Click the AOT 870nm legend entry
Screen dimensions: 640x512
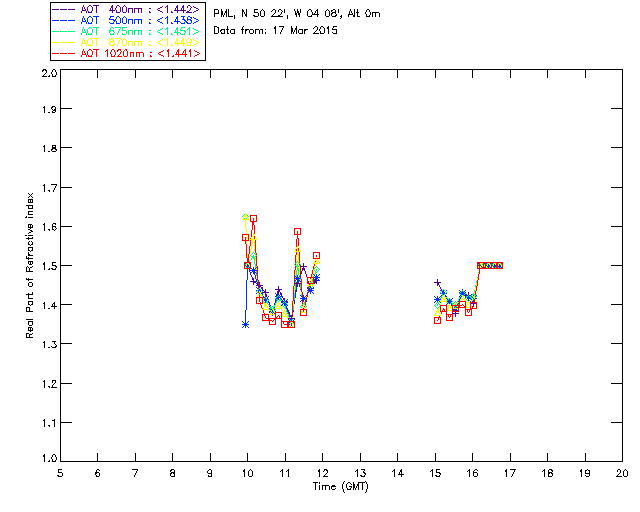pyautogui.click(x=126, y=42)
